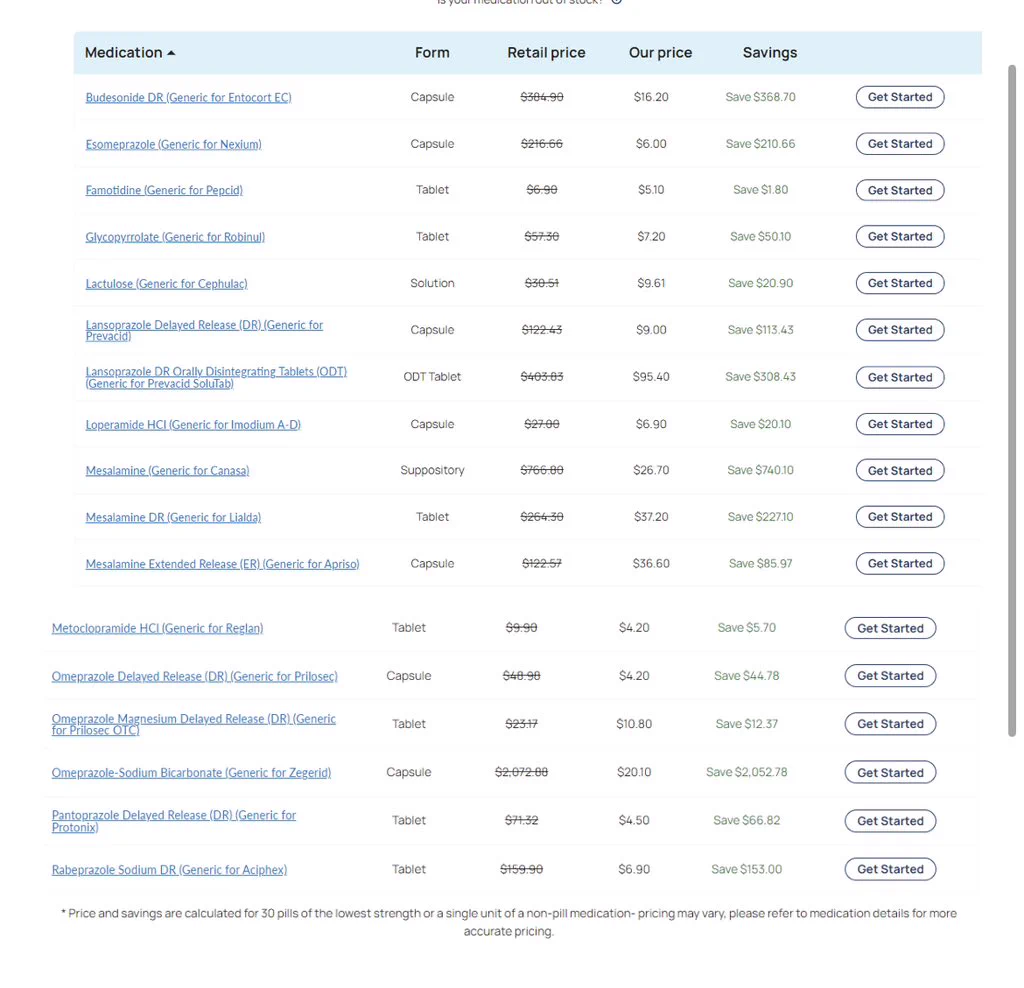Open Omeprazole-Sodium Bicarbonate (Generic for Zegerid) link
This screenshot has width=1024, height=988.
click(191, 773)
